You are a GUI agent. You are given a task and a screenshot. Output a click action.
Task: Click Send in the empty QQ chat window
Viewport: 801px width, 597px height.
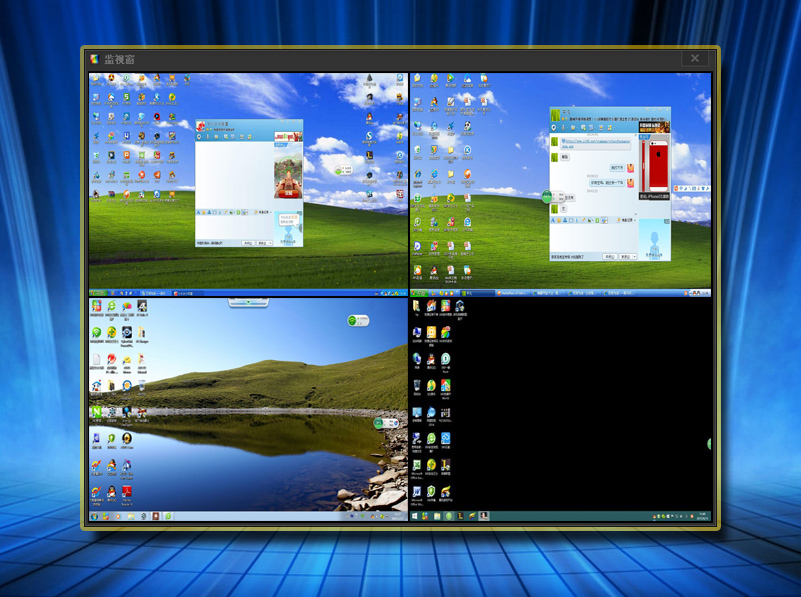(263, 243)
